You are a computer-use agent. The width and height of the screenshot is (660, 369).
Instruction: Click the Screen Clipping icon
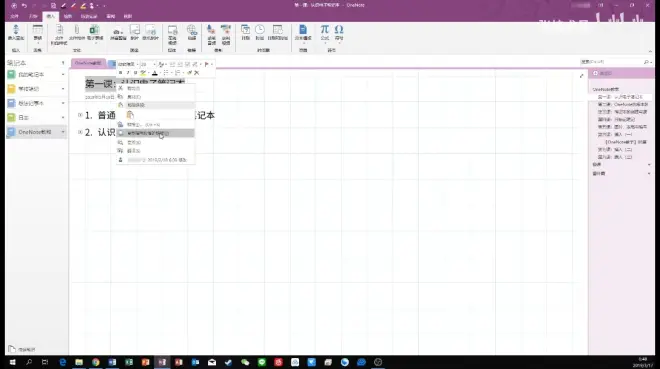tap(118, 32)
